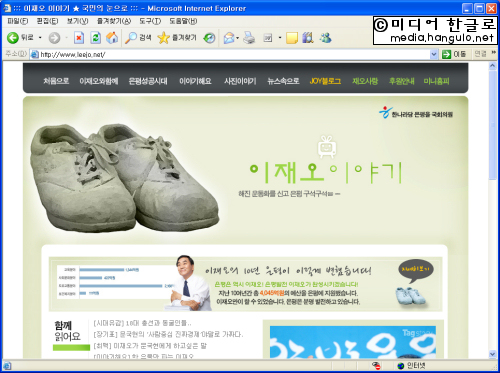The height and width of the screenshot is (373, 500).
Task: Click the 연결 links toolbar label
Action: (x=480, y=54)
